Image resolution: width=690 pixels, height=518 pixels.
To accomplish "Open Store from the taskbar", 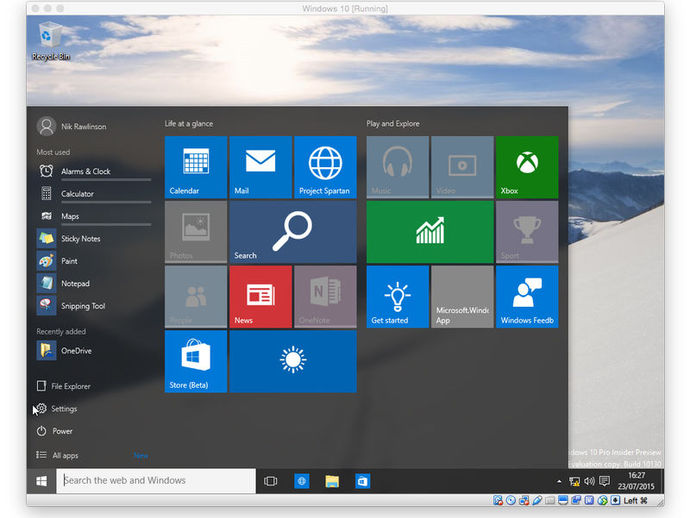I will coord(362,481).
